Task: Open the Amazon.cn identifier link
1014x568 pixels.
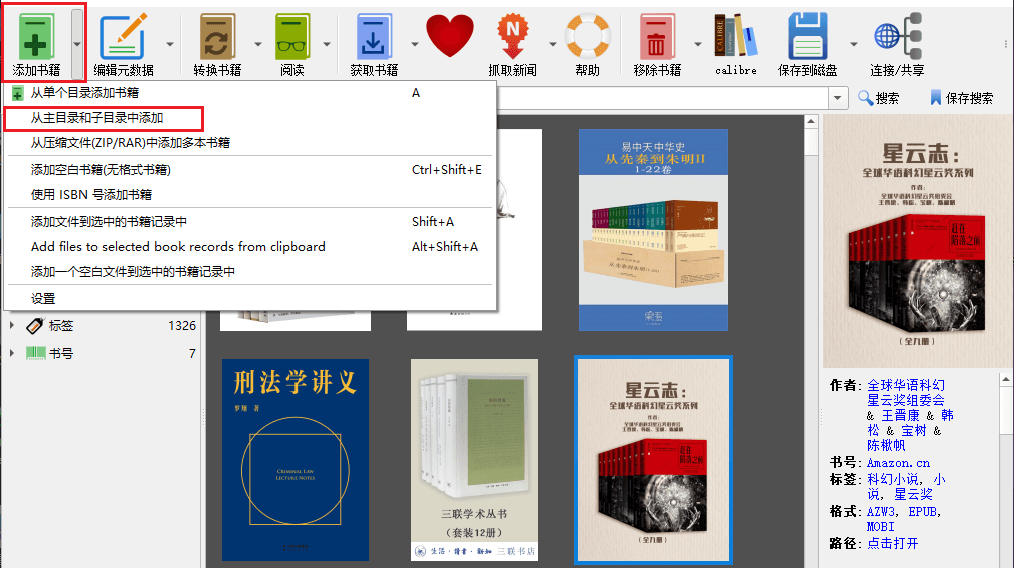Action: pos(898,463)
